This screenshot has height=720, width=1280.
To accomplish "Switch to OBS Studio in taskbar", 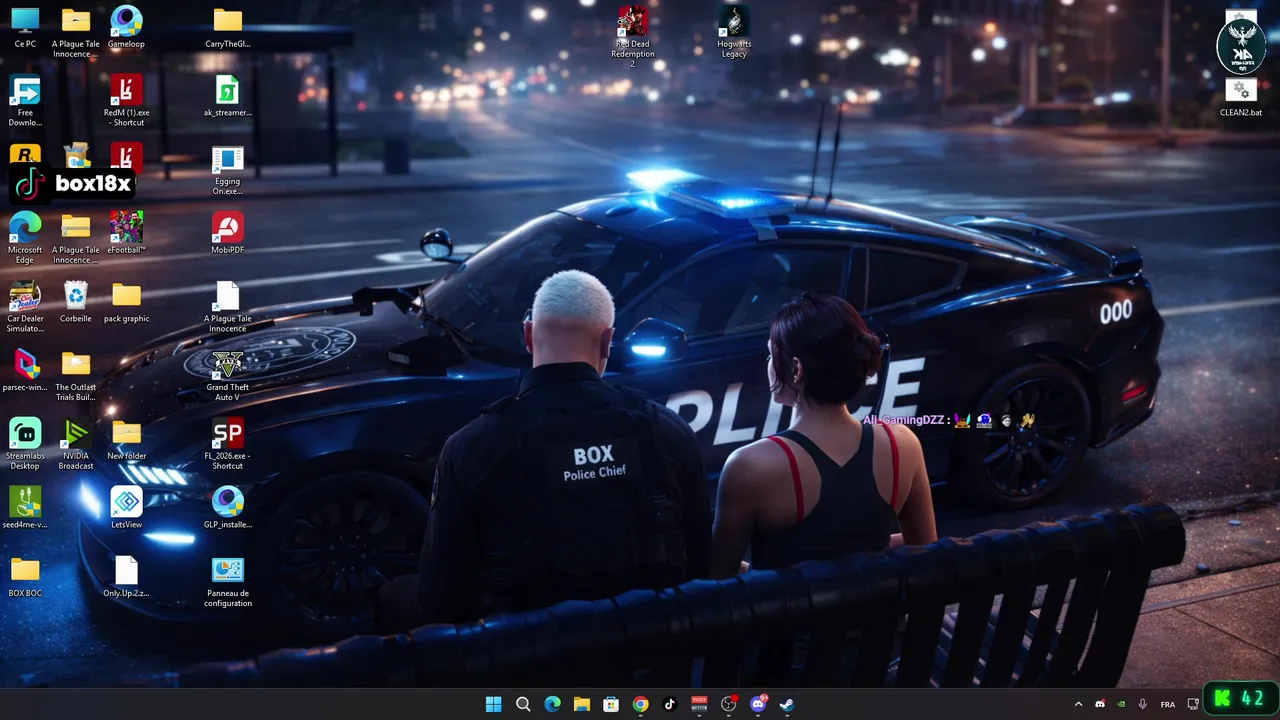I will coord(728,704).
